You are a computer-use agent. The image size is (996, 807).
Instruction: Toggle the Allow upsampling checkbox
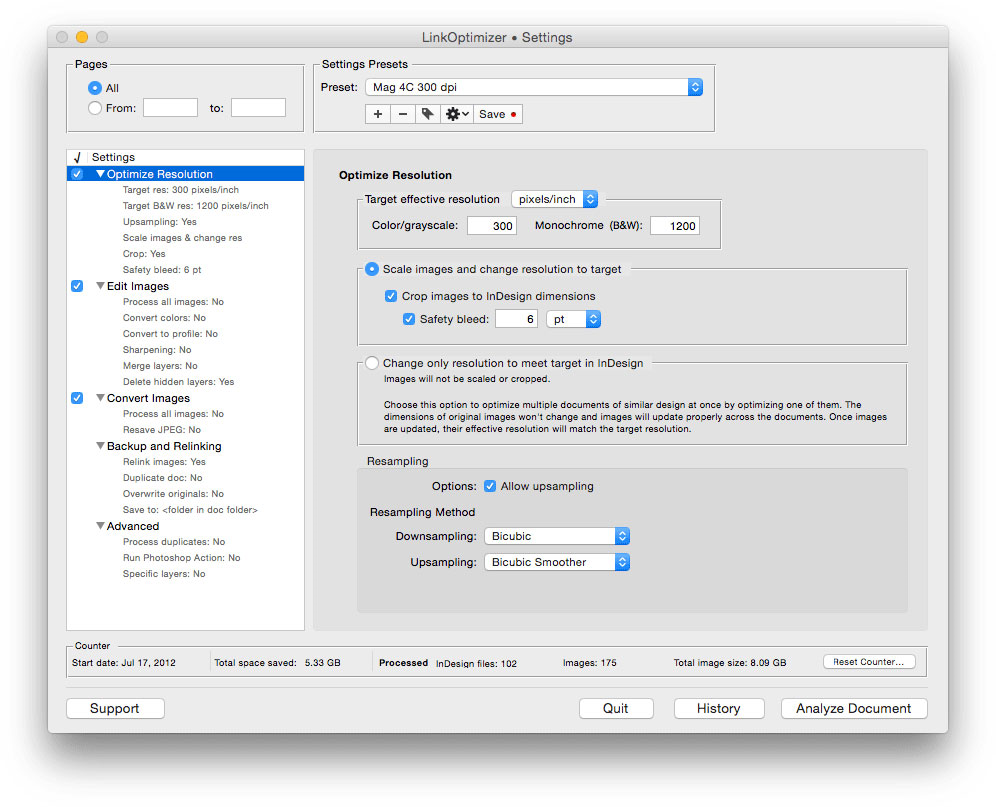pos(490,486)
